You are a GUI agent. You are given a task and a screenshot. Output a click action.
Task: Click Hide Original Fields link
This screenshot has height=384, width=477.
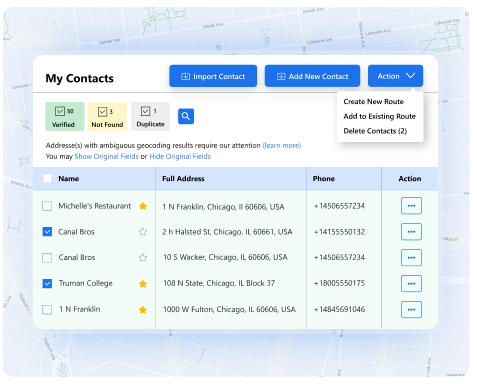[x=180, y=156]
